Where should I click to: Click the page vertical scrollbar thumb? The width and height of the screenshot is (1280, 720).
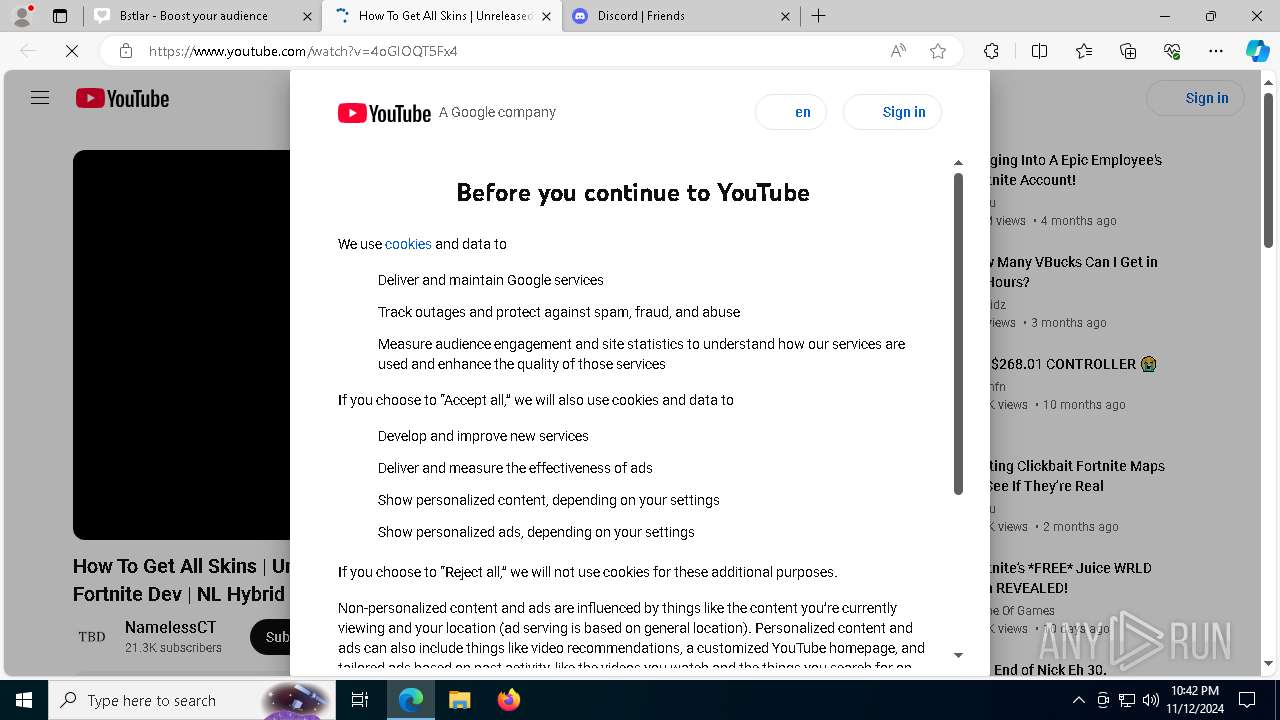click(x=1268, y=170)
